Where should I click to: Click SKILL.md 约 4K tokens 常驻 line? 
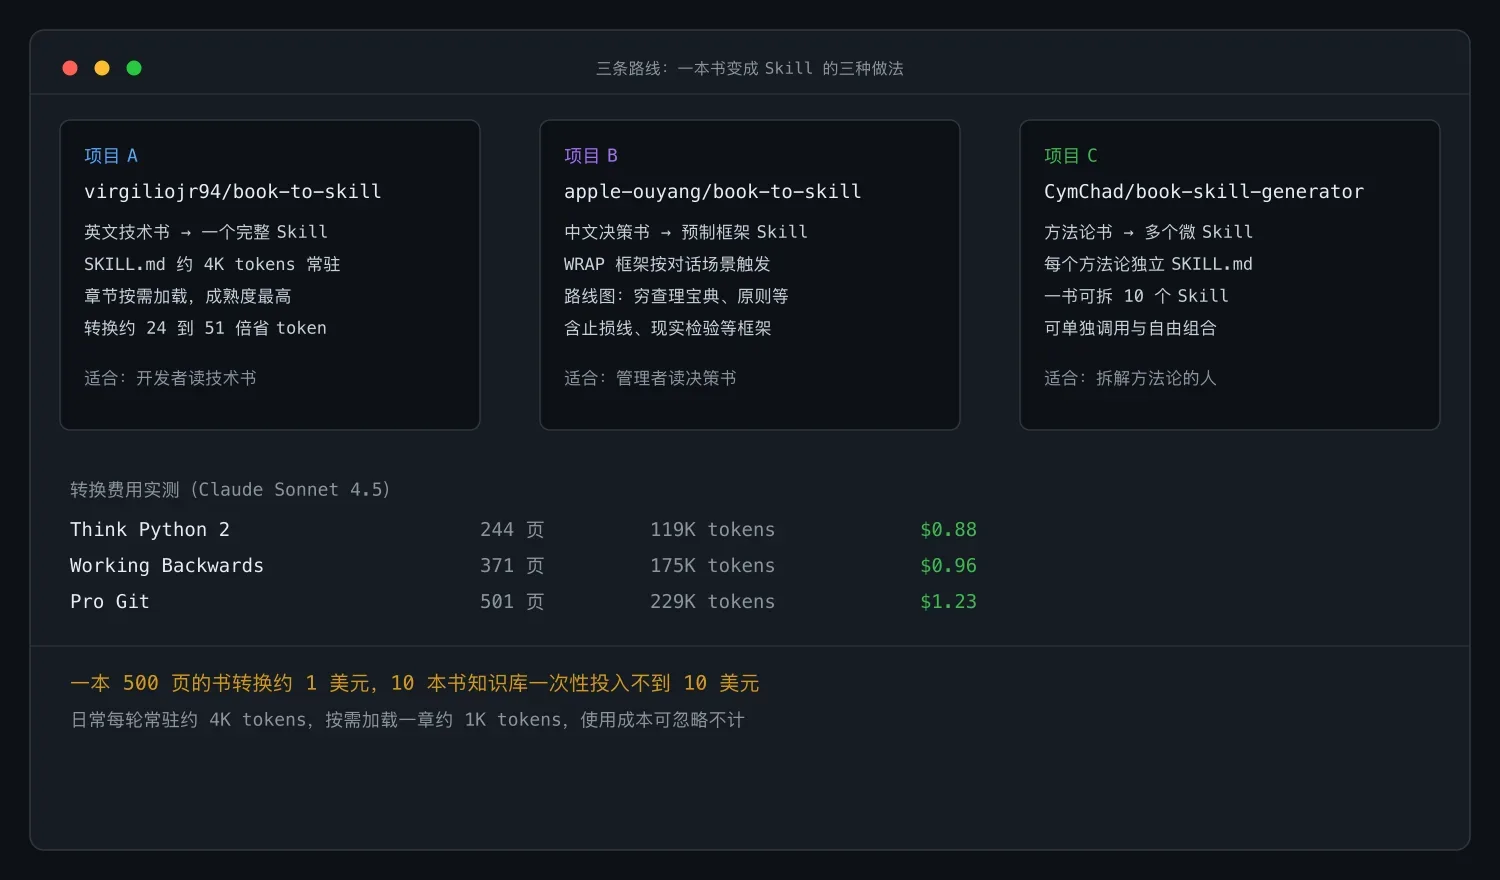pyautogui.click(x=212, y=264)
